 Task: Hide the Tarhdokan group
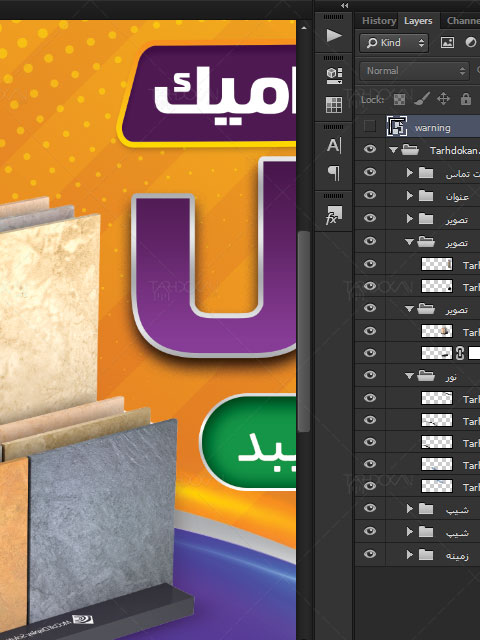[x=370, y=149]
